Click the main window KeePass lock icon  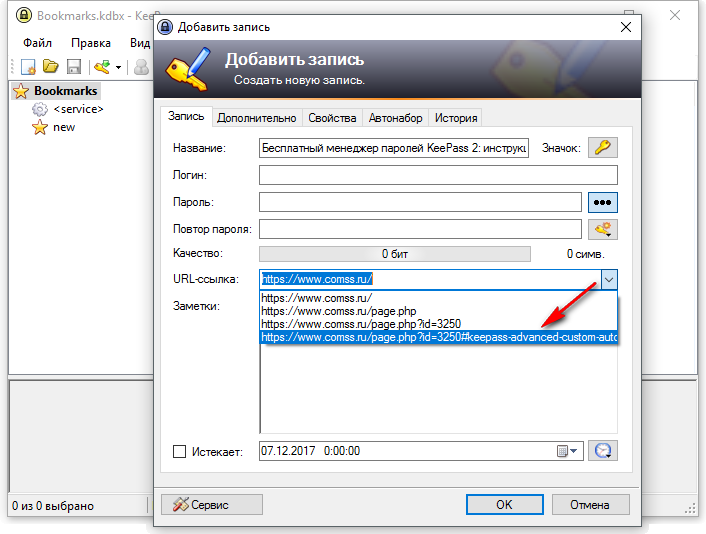click(24, 15)
